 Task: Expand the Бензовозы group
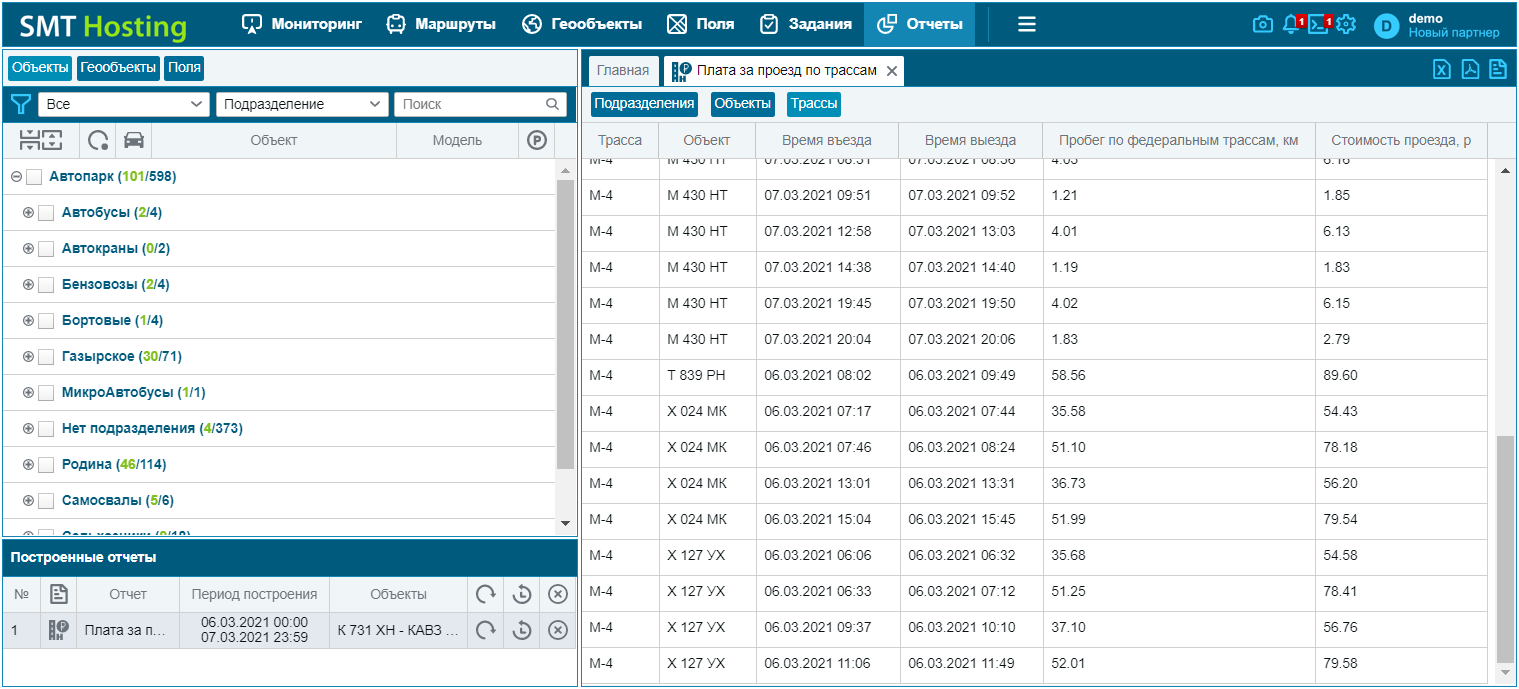coord(28,285)
